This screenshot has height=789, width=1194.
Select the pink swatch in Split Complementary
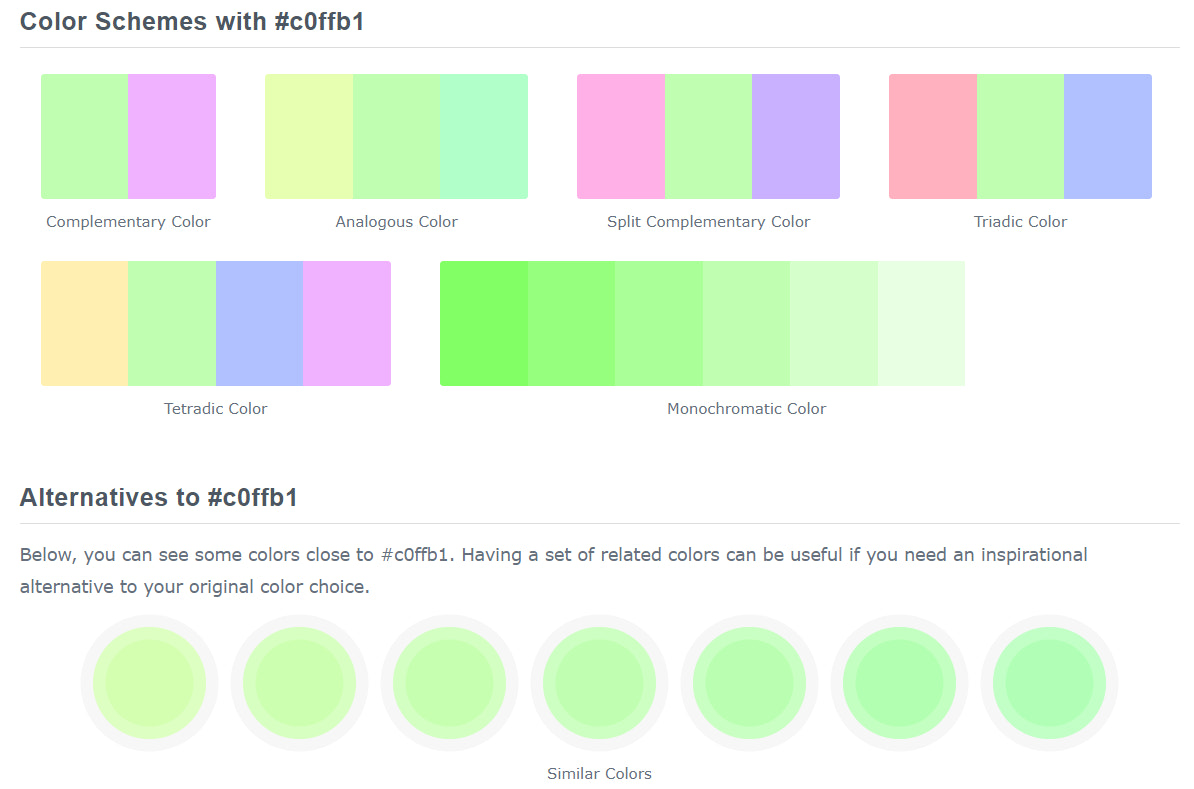pos(621,136)
